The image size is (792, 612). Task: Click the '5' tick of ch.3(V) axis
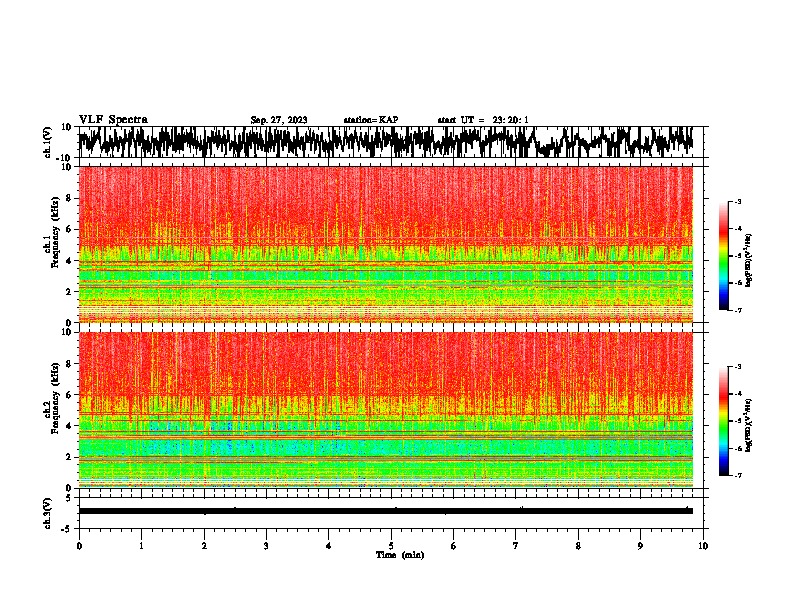(70, 498)
